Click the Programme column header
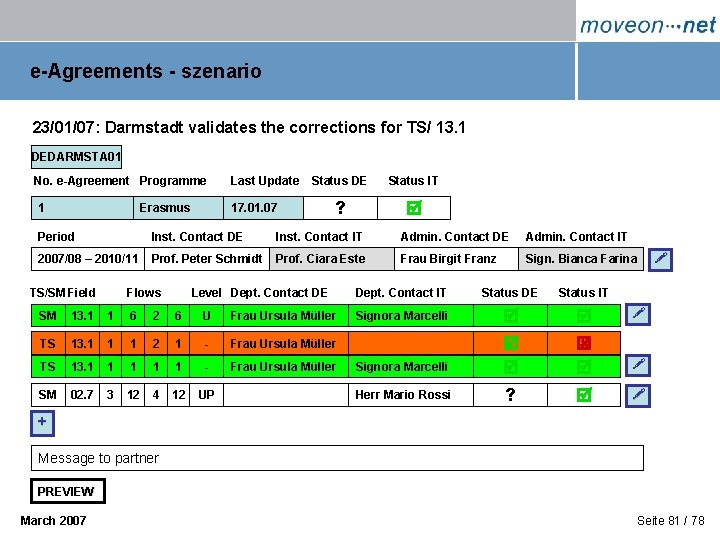 (x=173, y=180)
